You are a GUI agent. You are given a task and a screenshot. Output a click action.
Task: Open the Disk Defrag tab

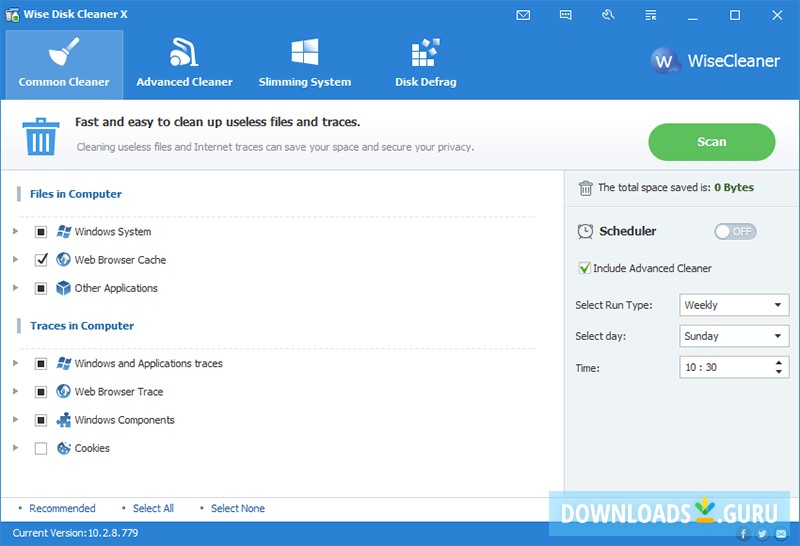(x=425, y=64)
